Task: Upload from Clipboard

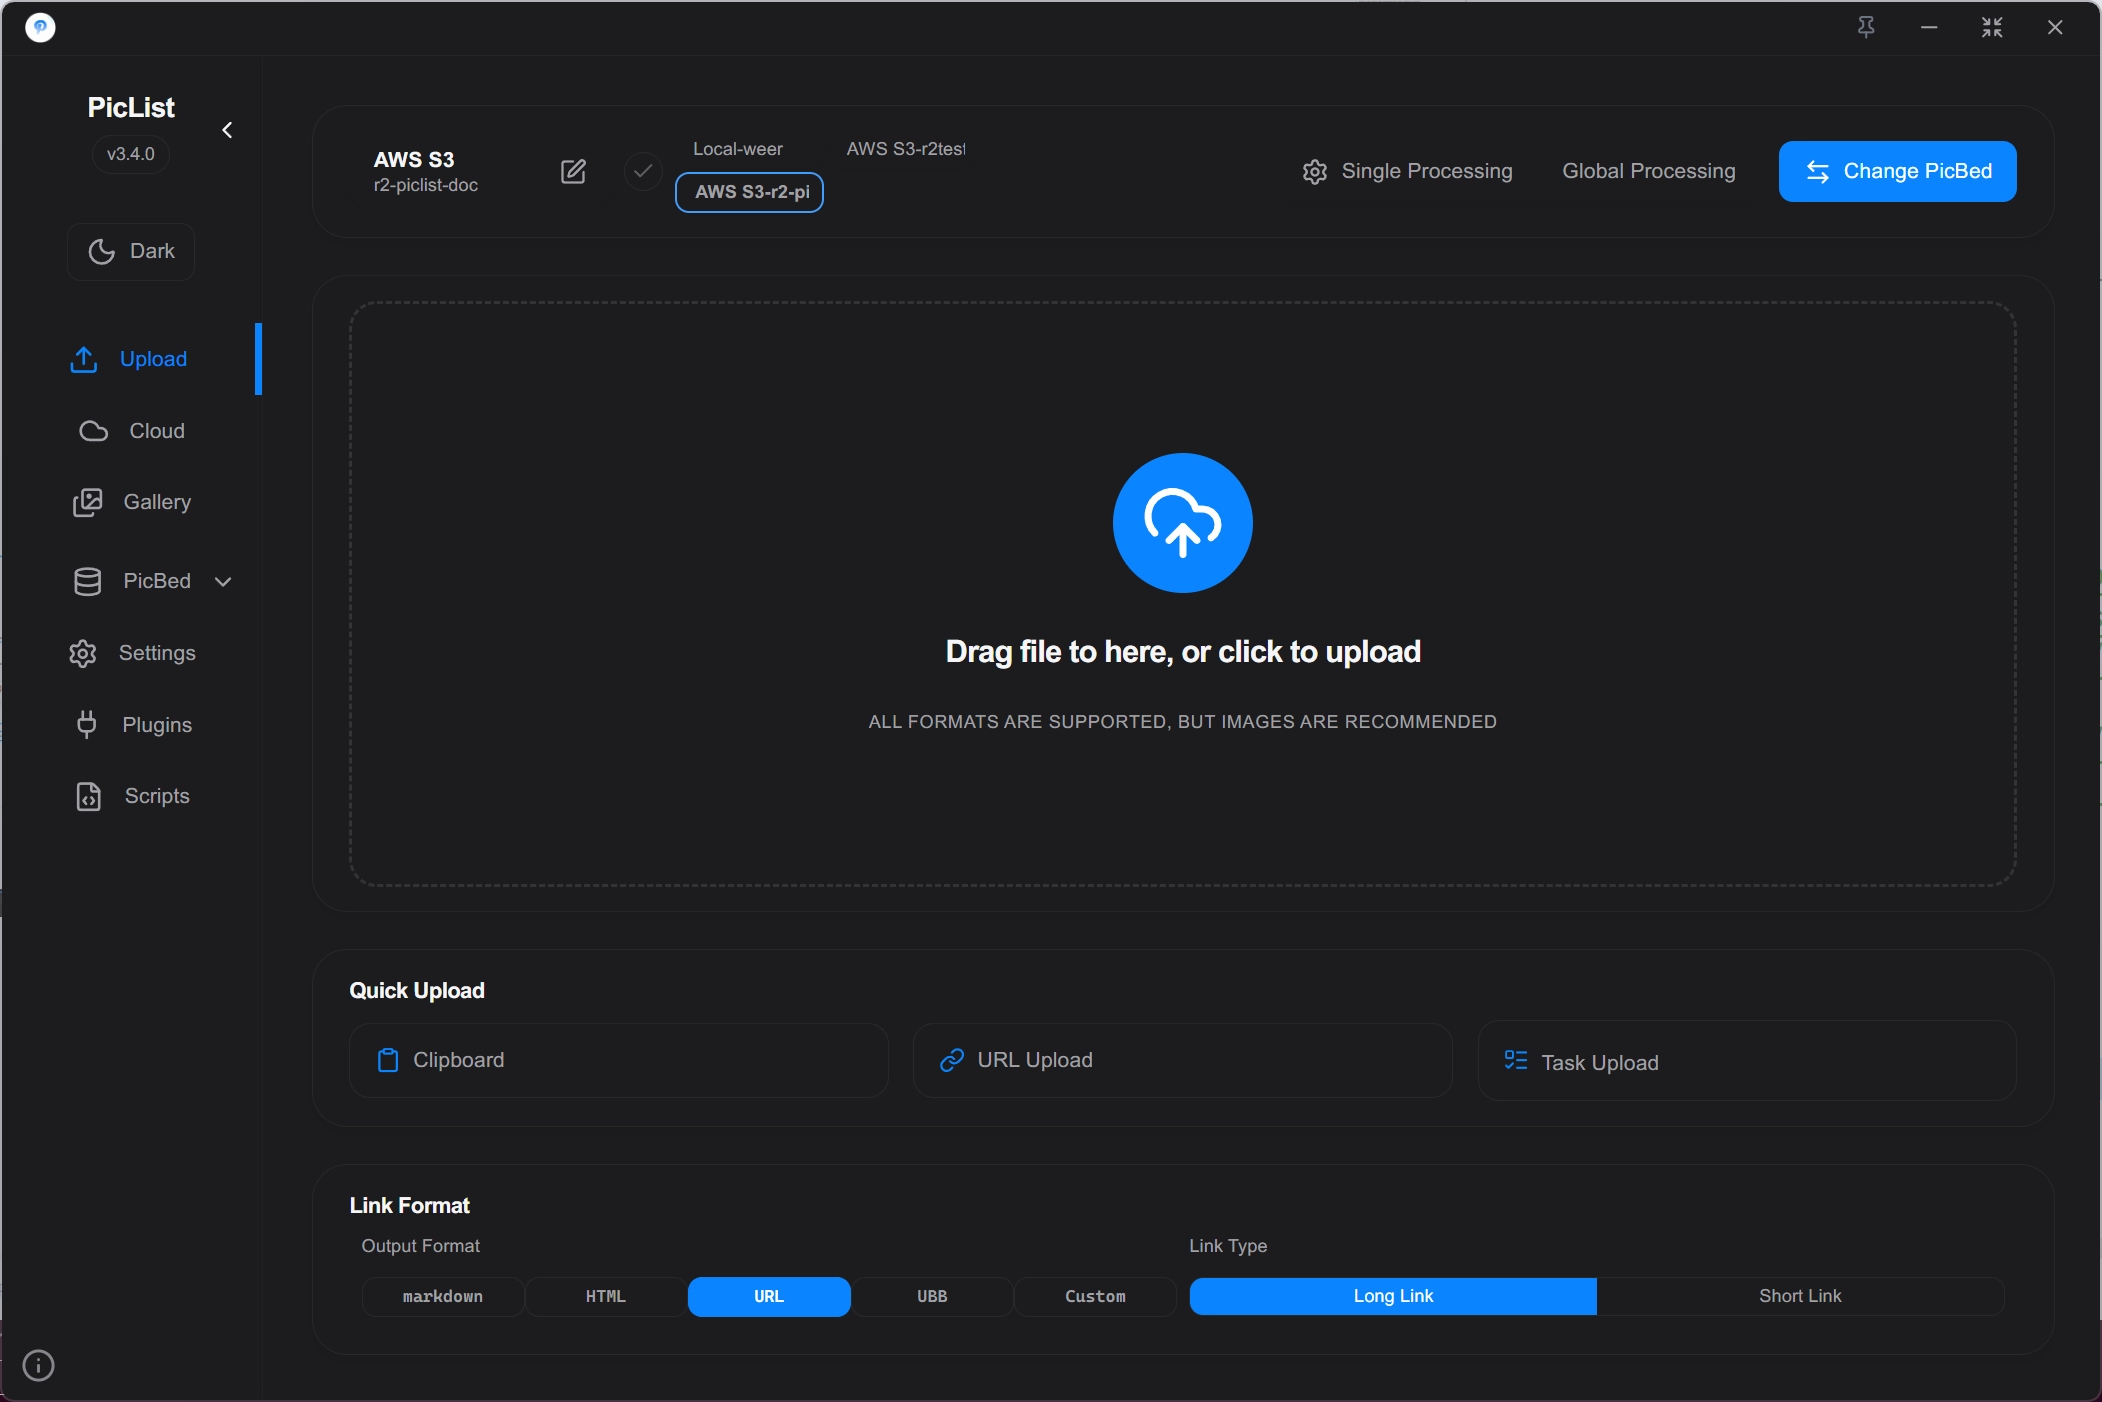Action: point(619,1060)
